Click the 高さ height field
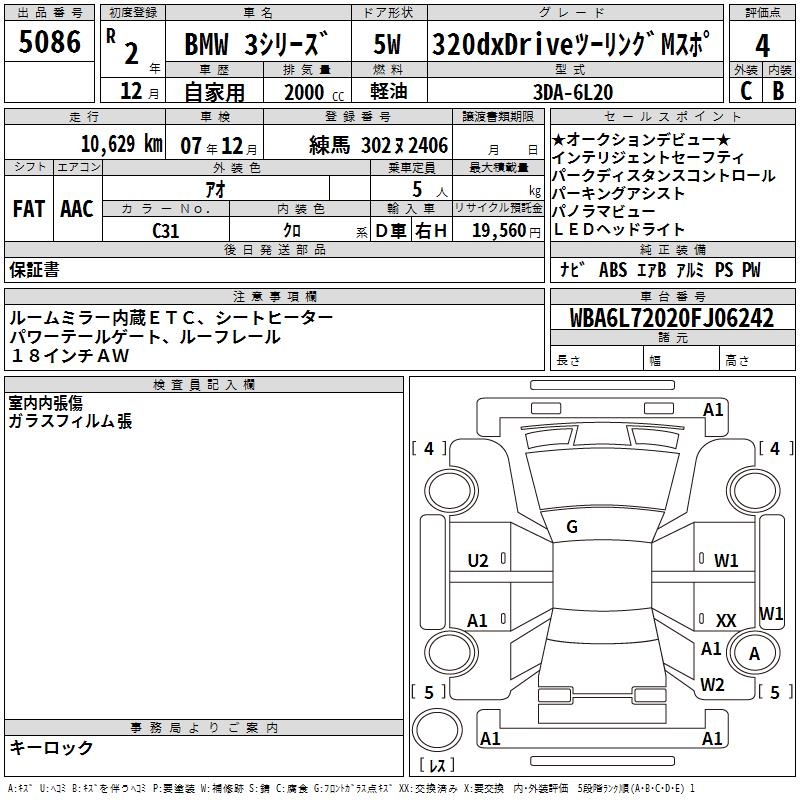The height and width of the screenshot is (800, 800). point(758,360)
